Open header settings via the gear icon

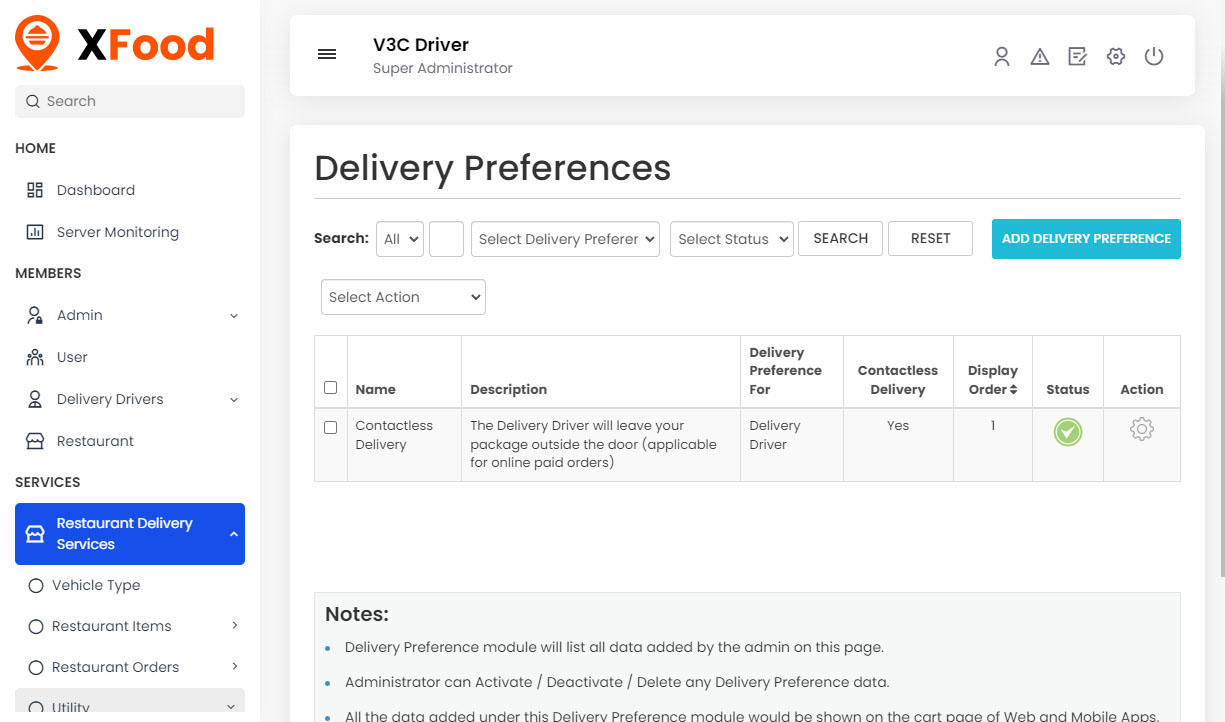1115,56
